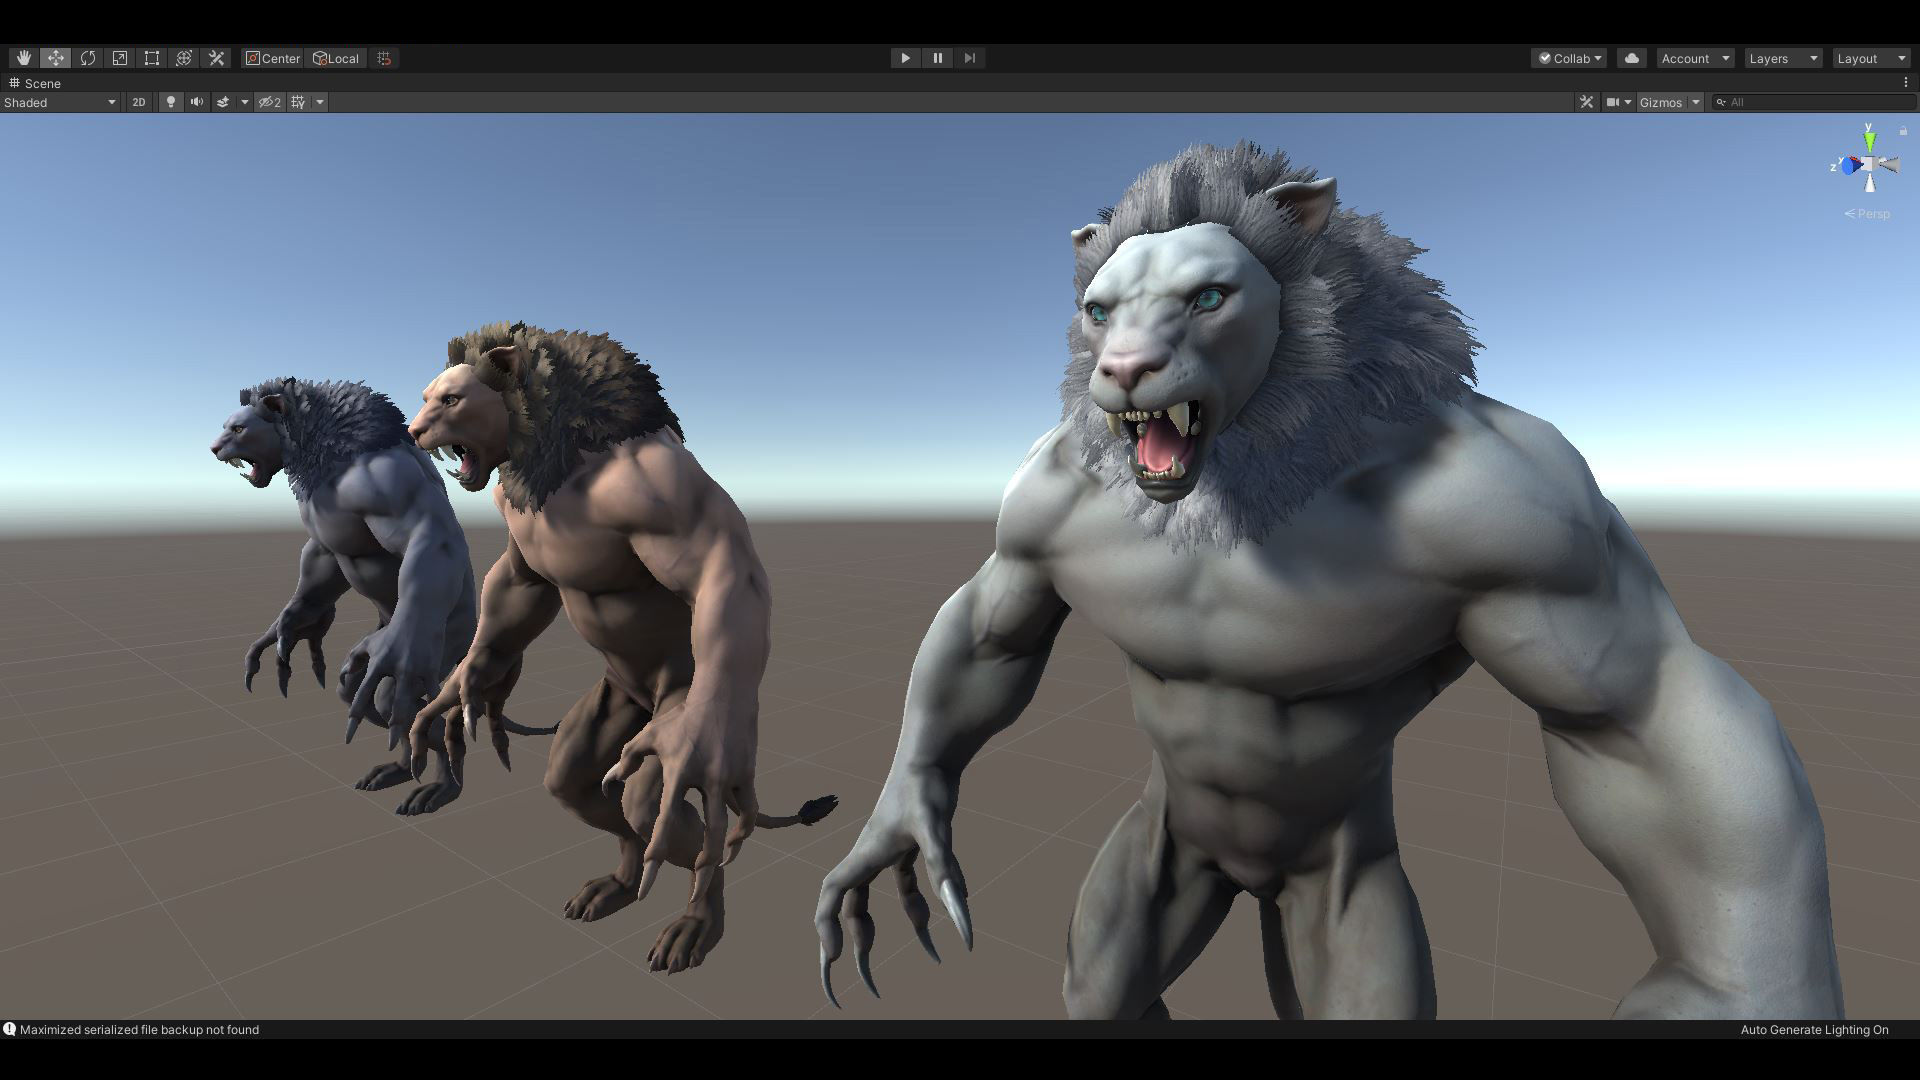Open console via backup not found message
This screenshot has width=1920, height=1080.
pyautogui.click(x=139, y=1029)
